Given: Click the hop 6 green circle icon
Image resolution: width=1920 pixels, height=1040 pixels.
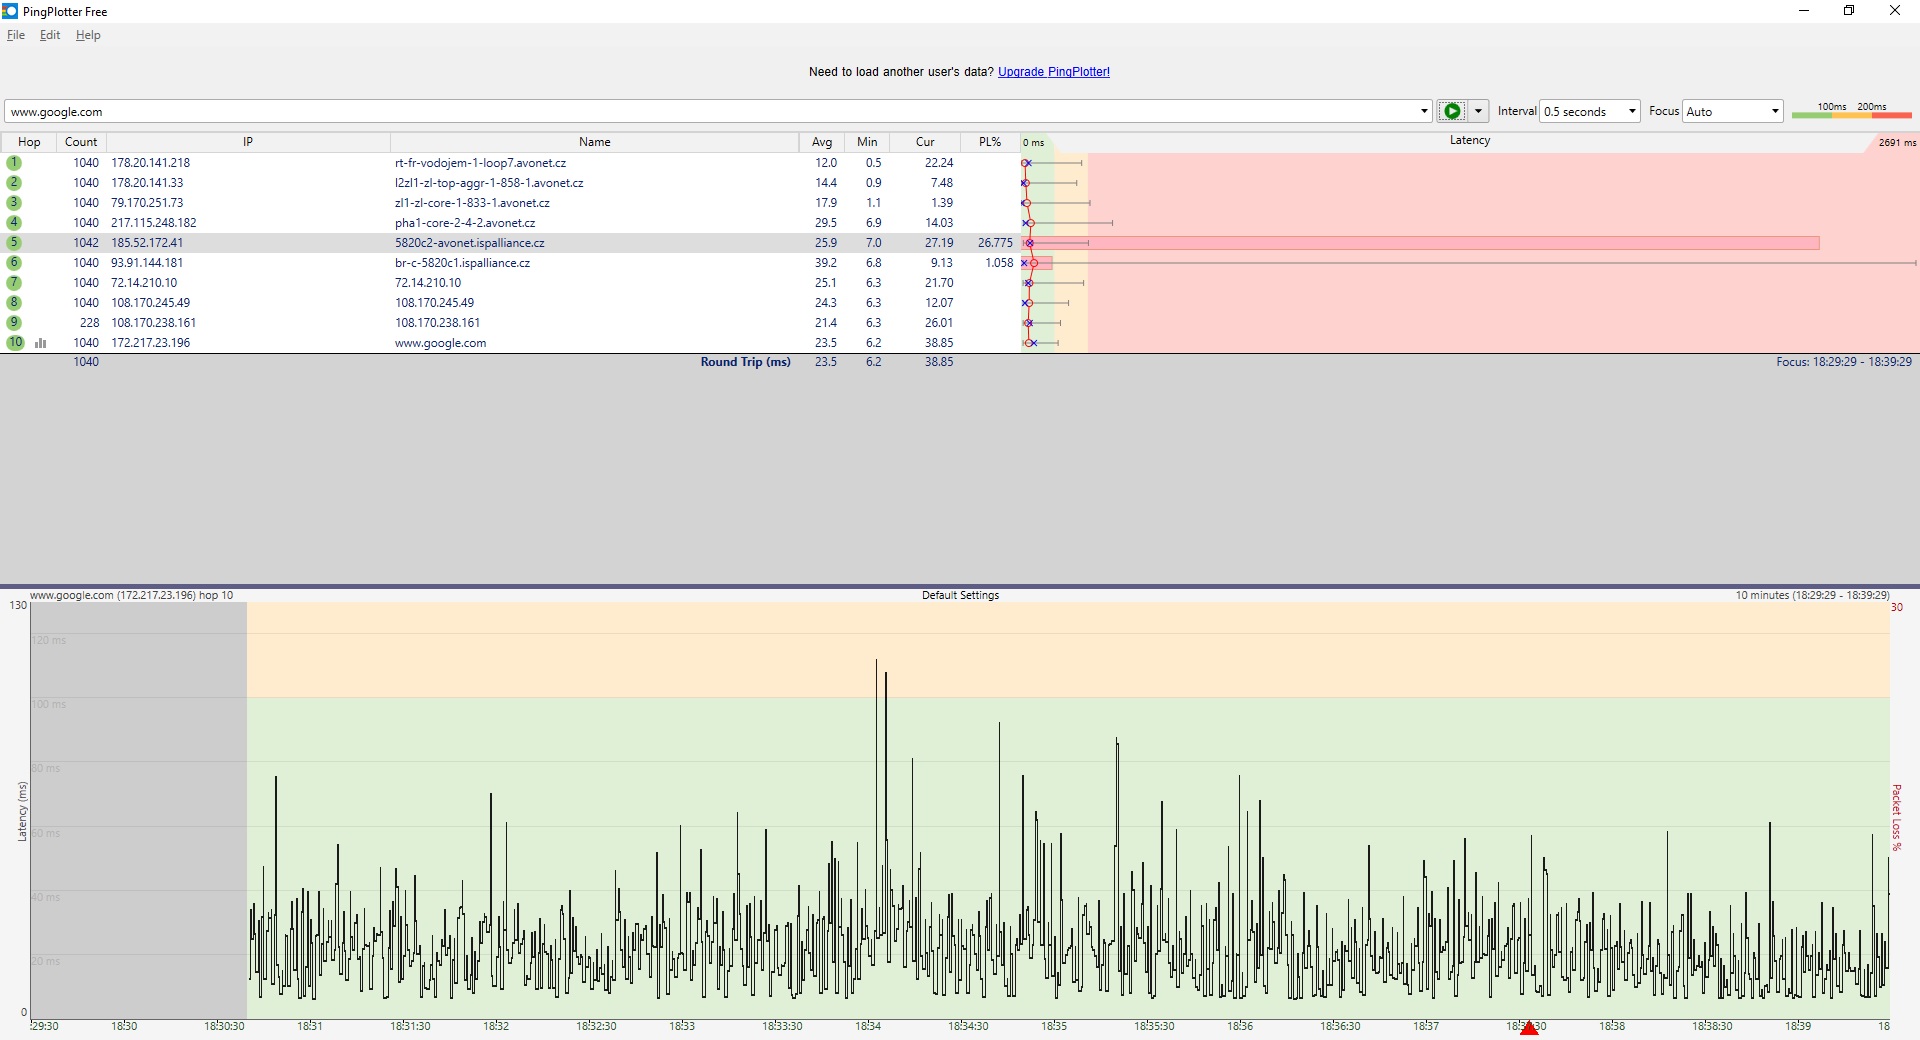Looking at the screenshot, I should (14, 263).
